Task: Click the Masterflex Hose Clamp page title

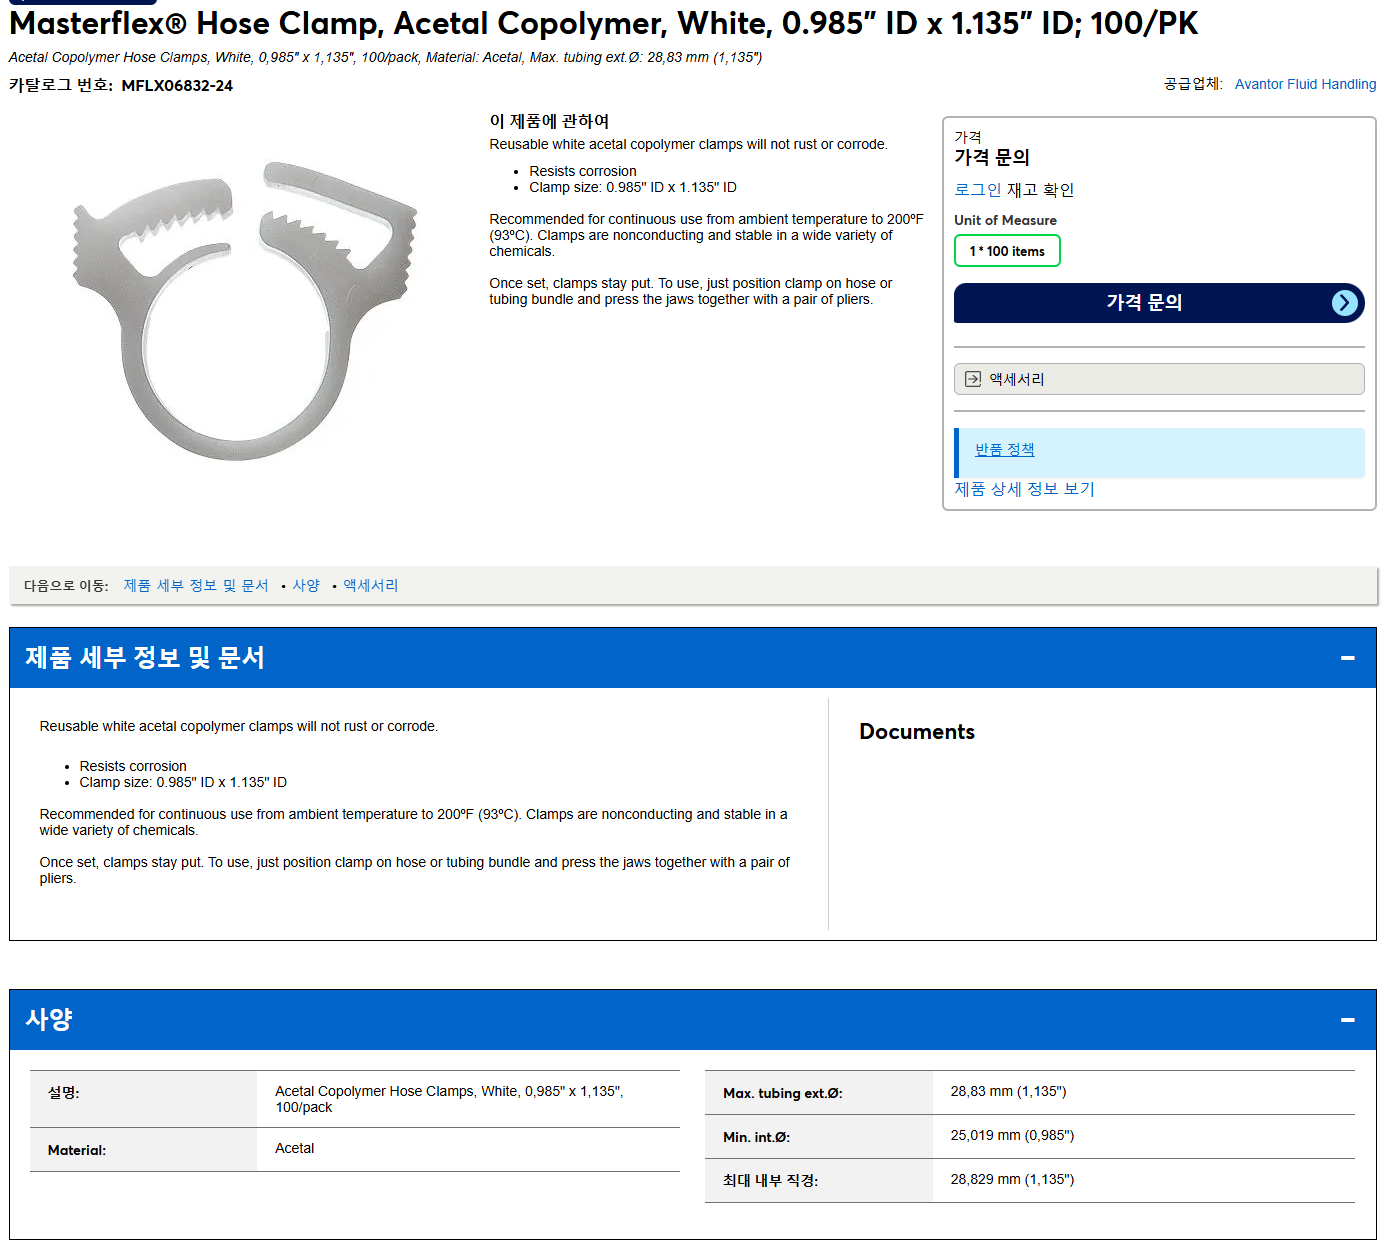Action: pos(603,23)
